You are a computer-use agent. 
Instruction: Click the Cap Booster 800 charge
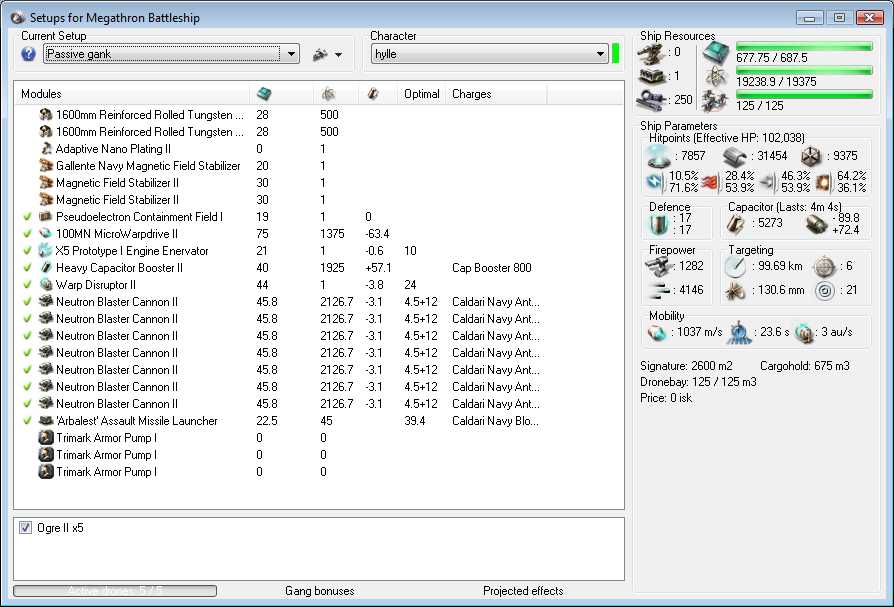coord(491,268)
